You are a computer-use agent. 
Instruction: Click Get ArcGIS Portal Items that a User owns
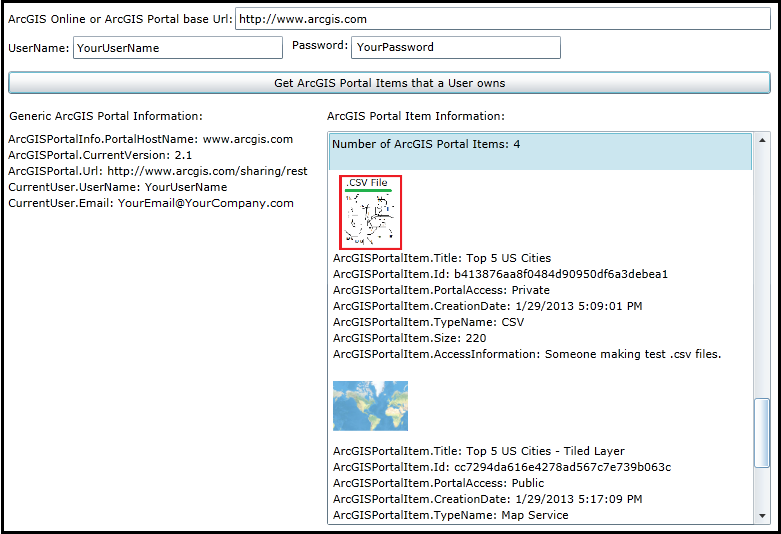tap(390, 83)
